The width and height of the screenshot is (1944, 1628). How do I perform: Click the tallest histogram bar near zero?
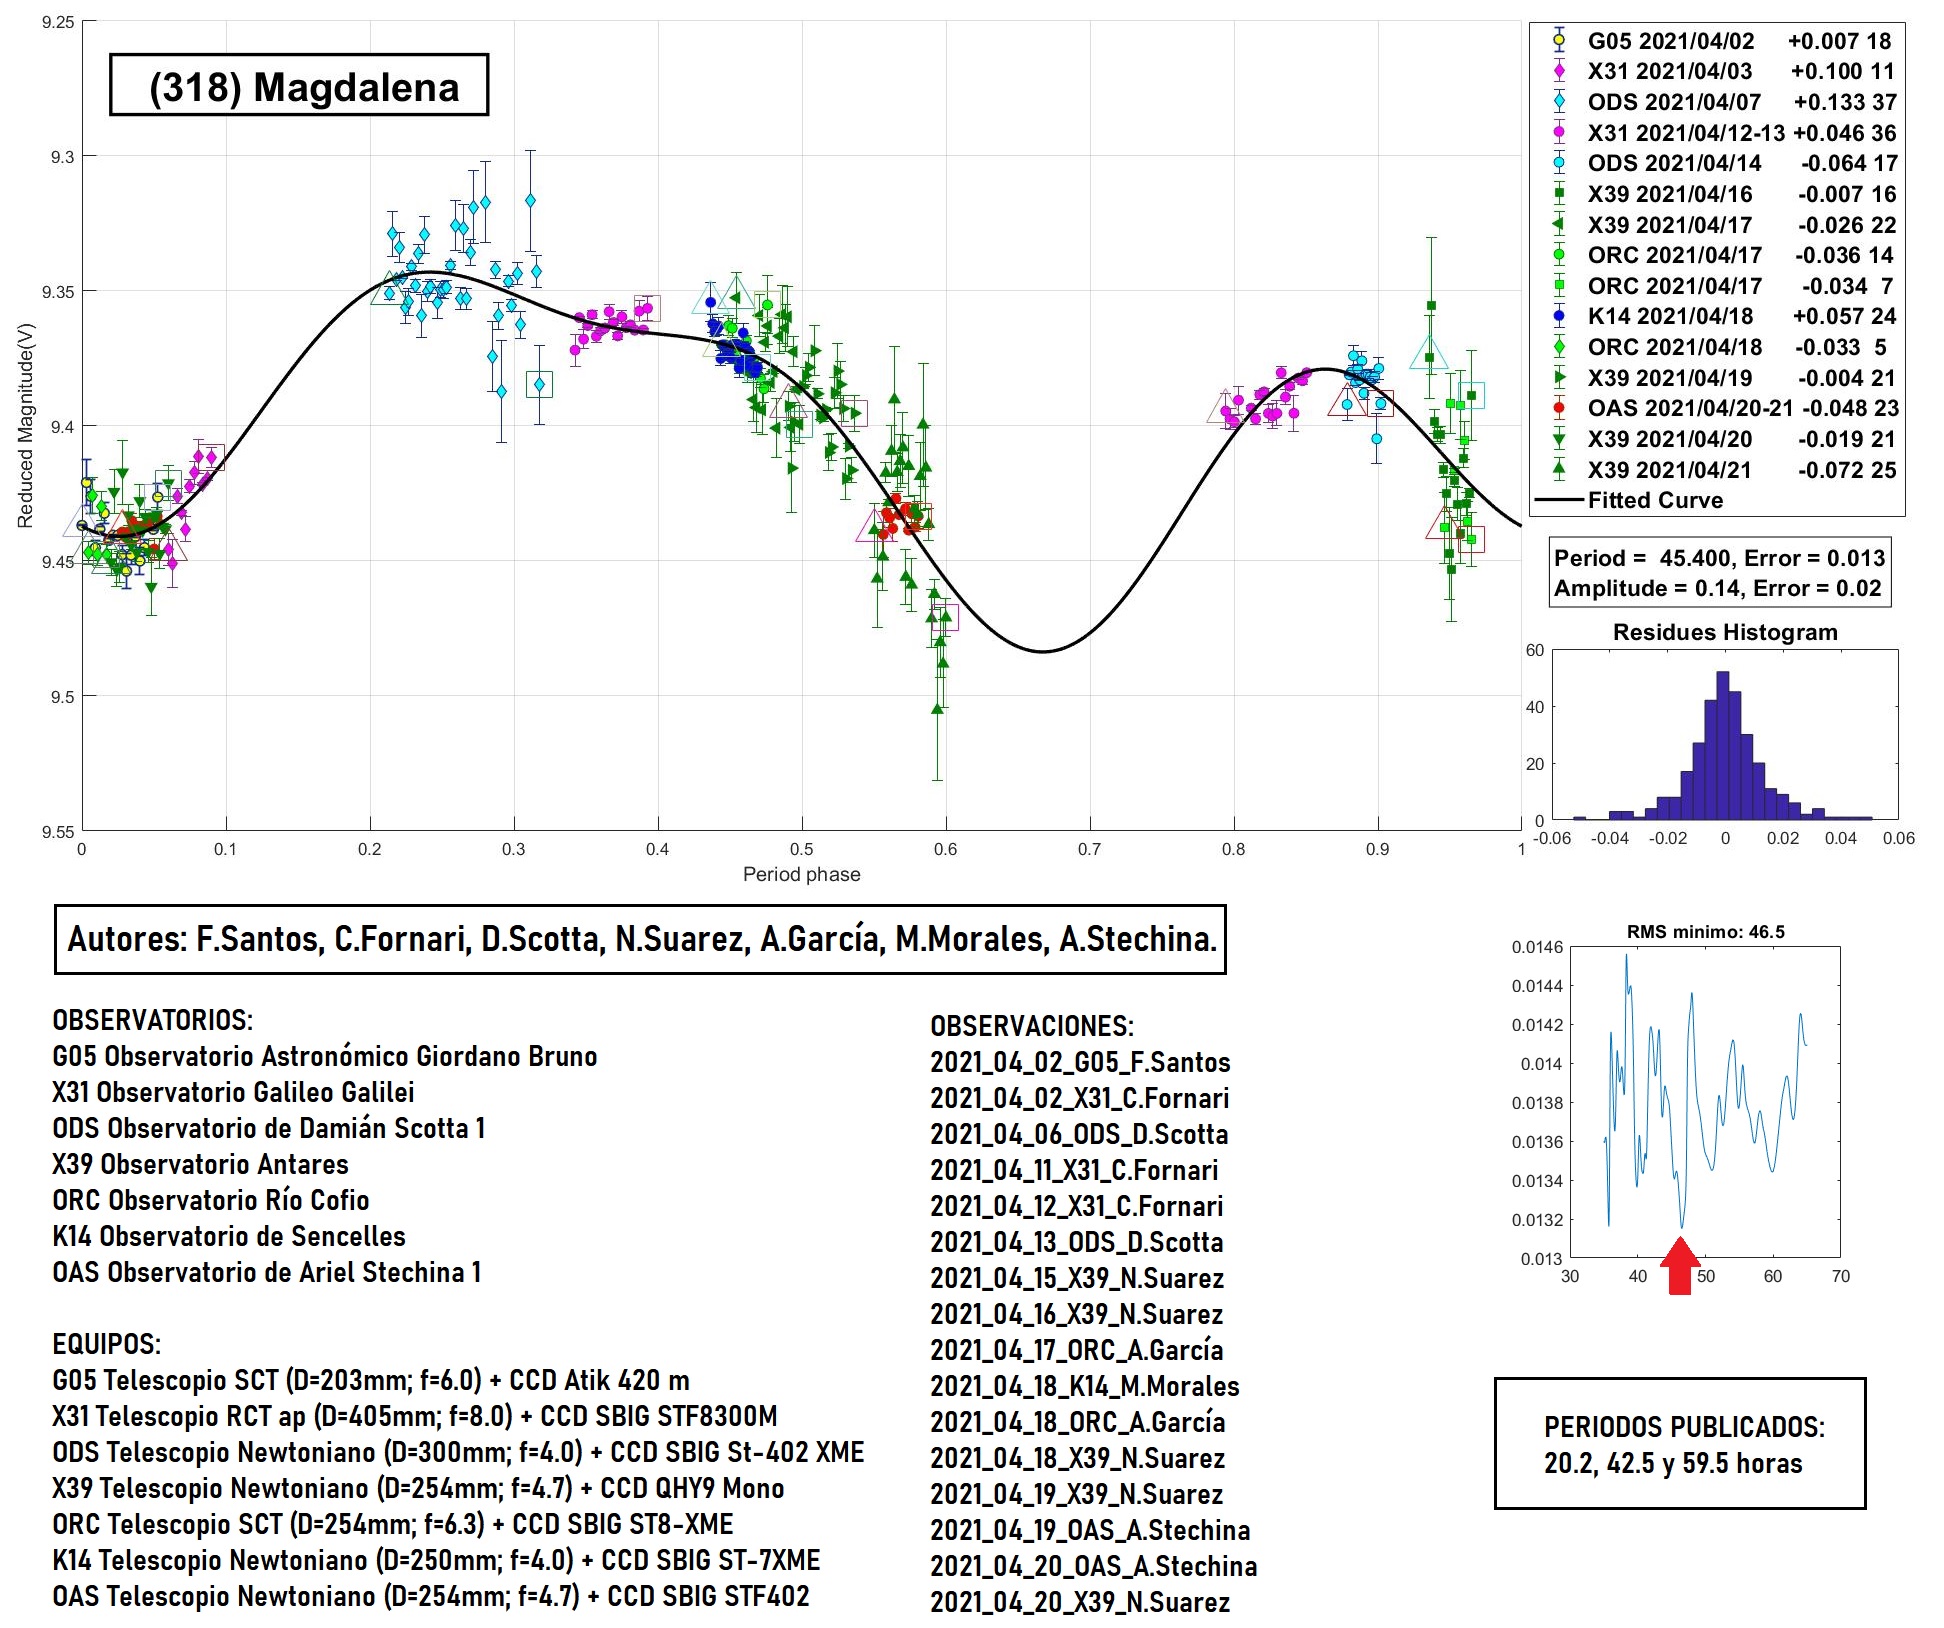[1723, 745]
